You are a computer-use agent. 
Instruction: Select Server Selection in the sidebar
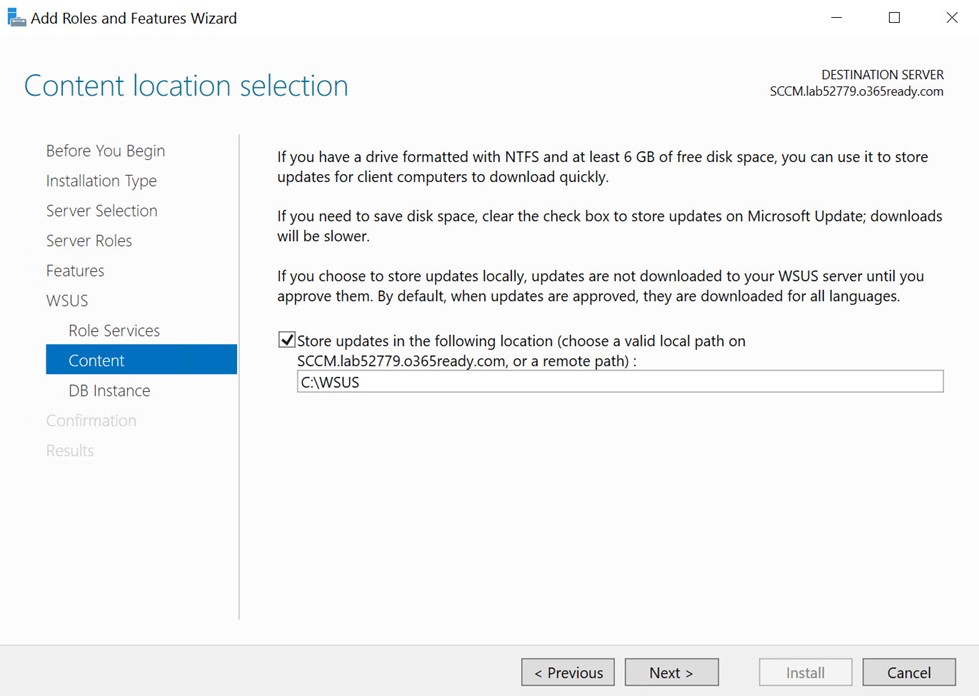(101, 210)
